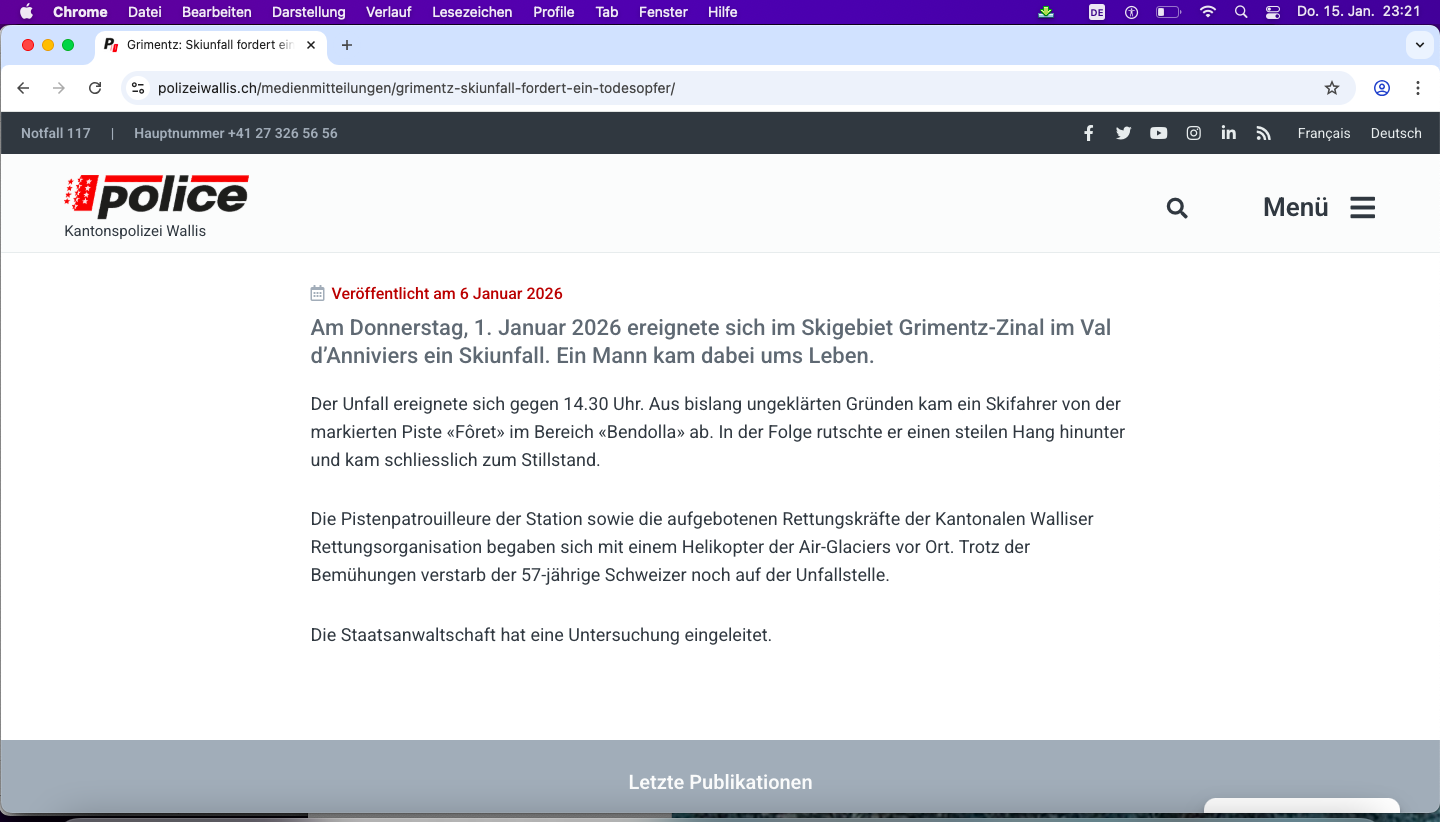Open Chrome three-dot options menu
1440x822 pixels.
tap(1418, 88)
